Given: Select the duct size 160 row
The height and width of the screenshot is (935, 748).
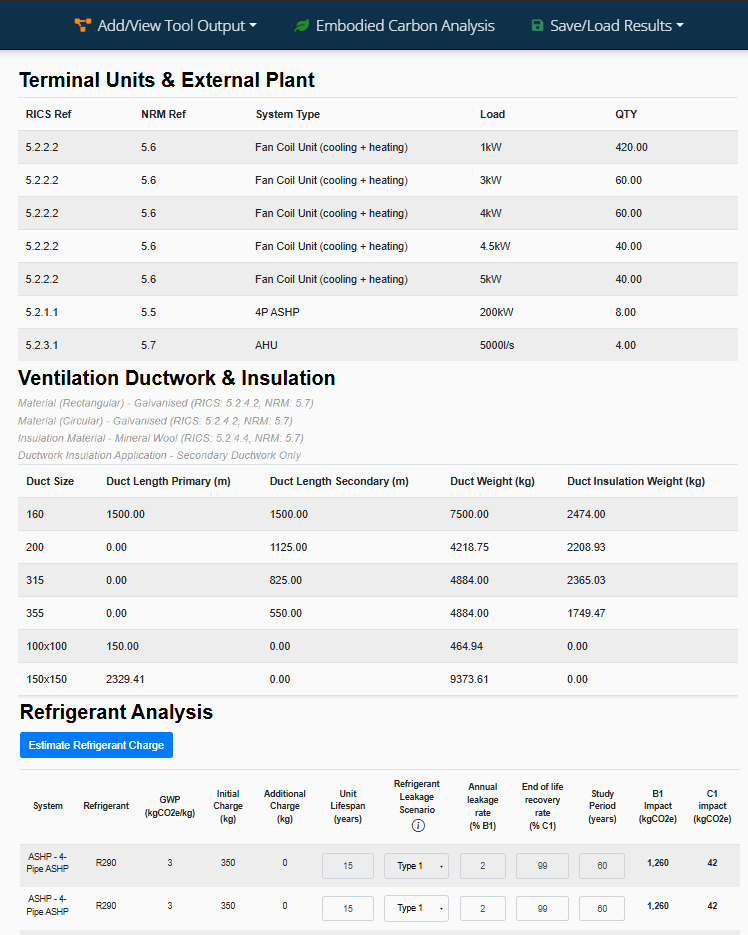Looking at the screenshot, I should click(x=374, y=513).
